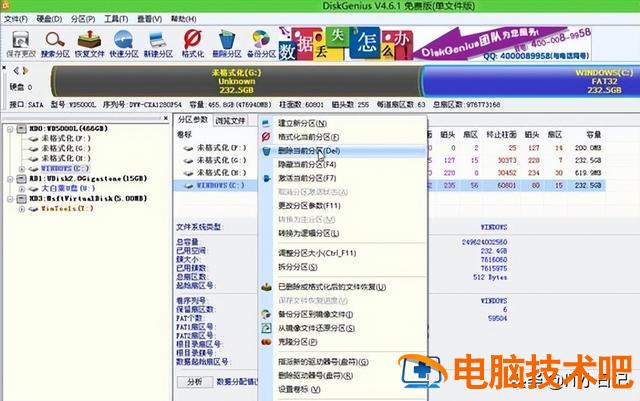Viewport: 640px width, 401px height.
Task: Click the 619.9MB capacity cell
Action: pos(588,173)
